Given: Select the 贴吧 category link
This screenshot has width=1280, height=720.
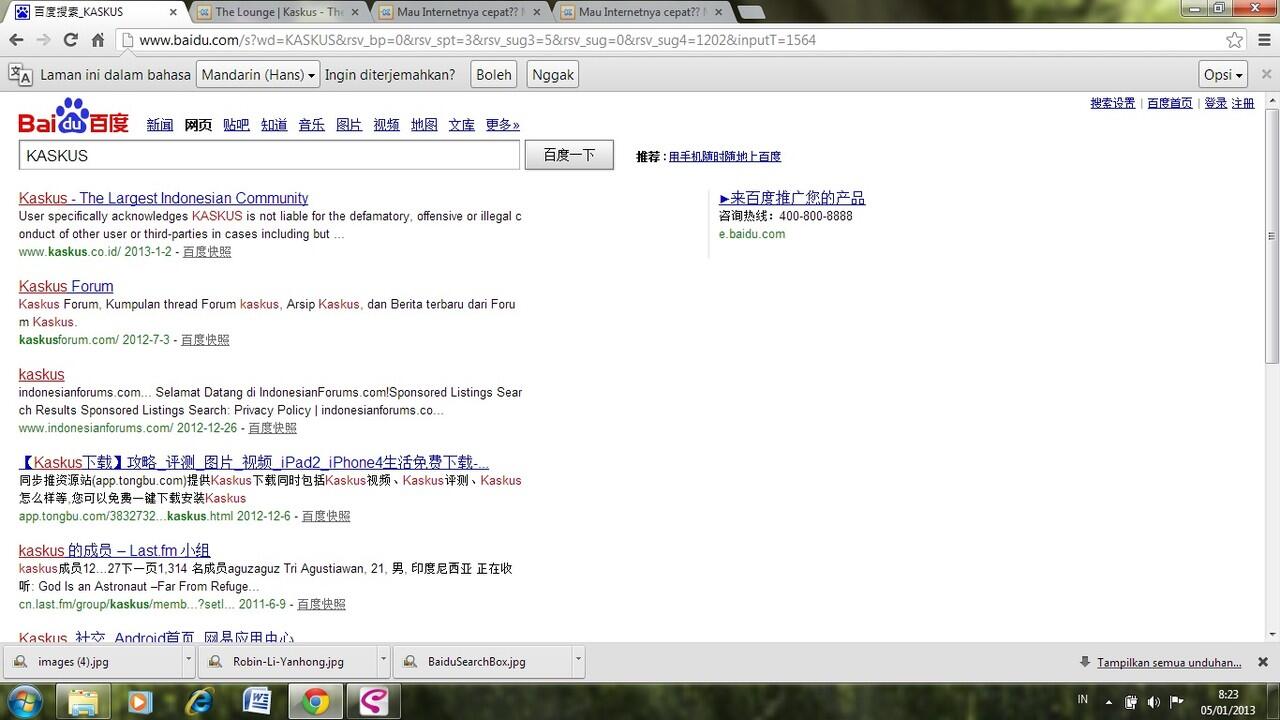Looking at the screenshot, I should (236, 125).
